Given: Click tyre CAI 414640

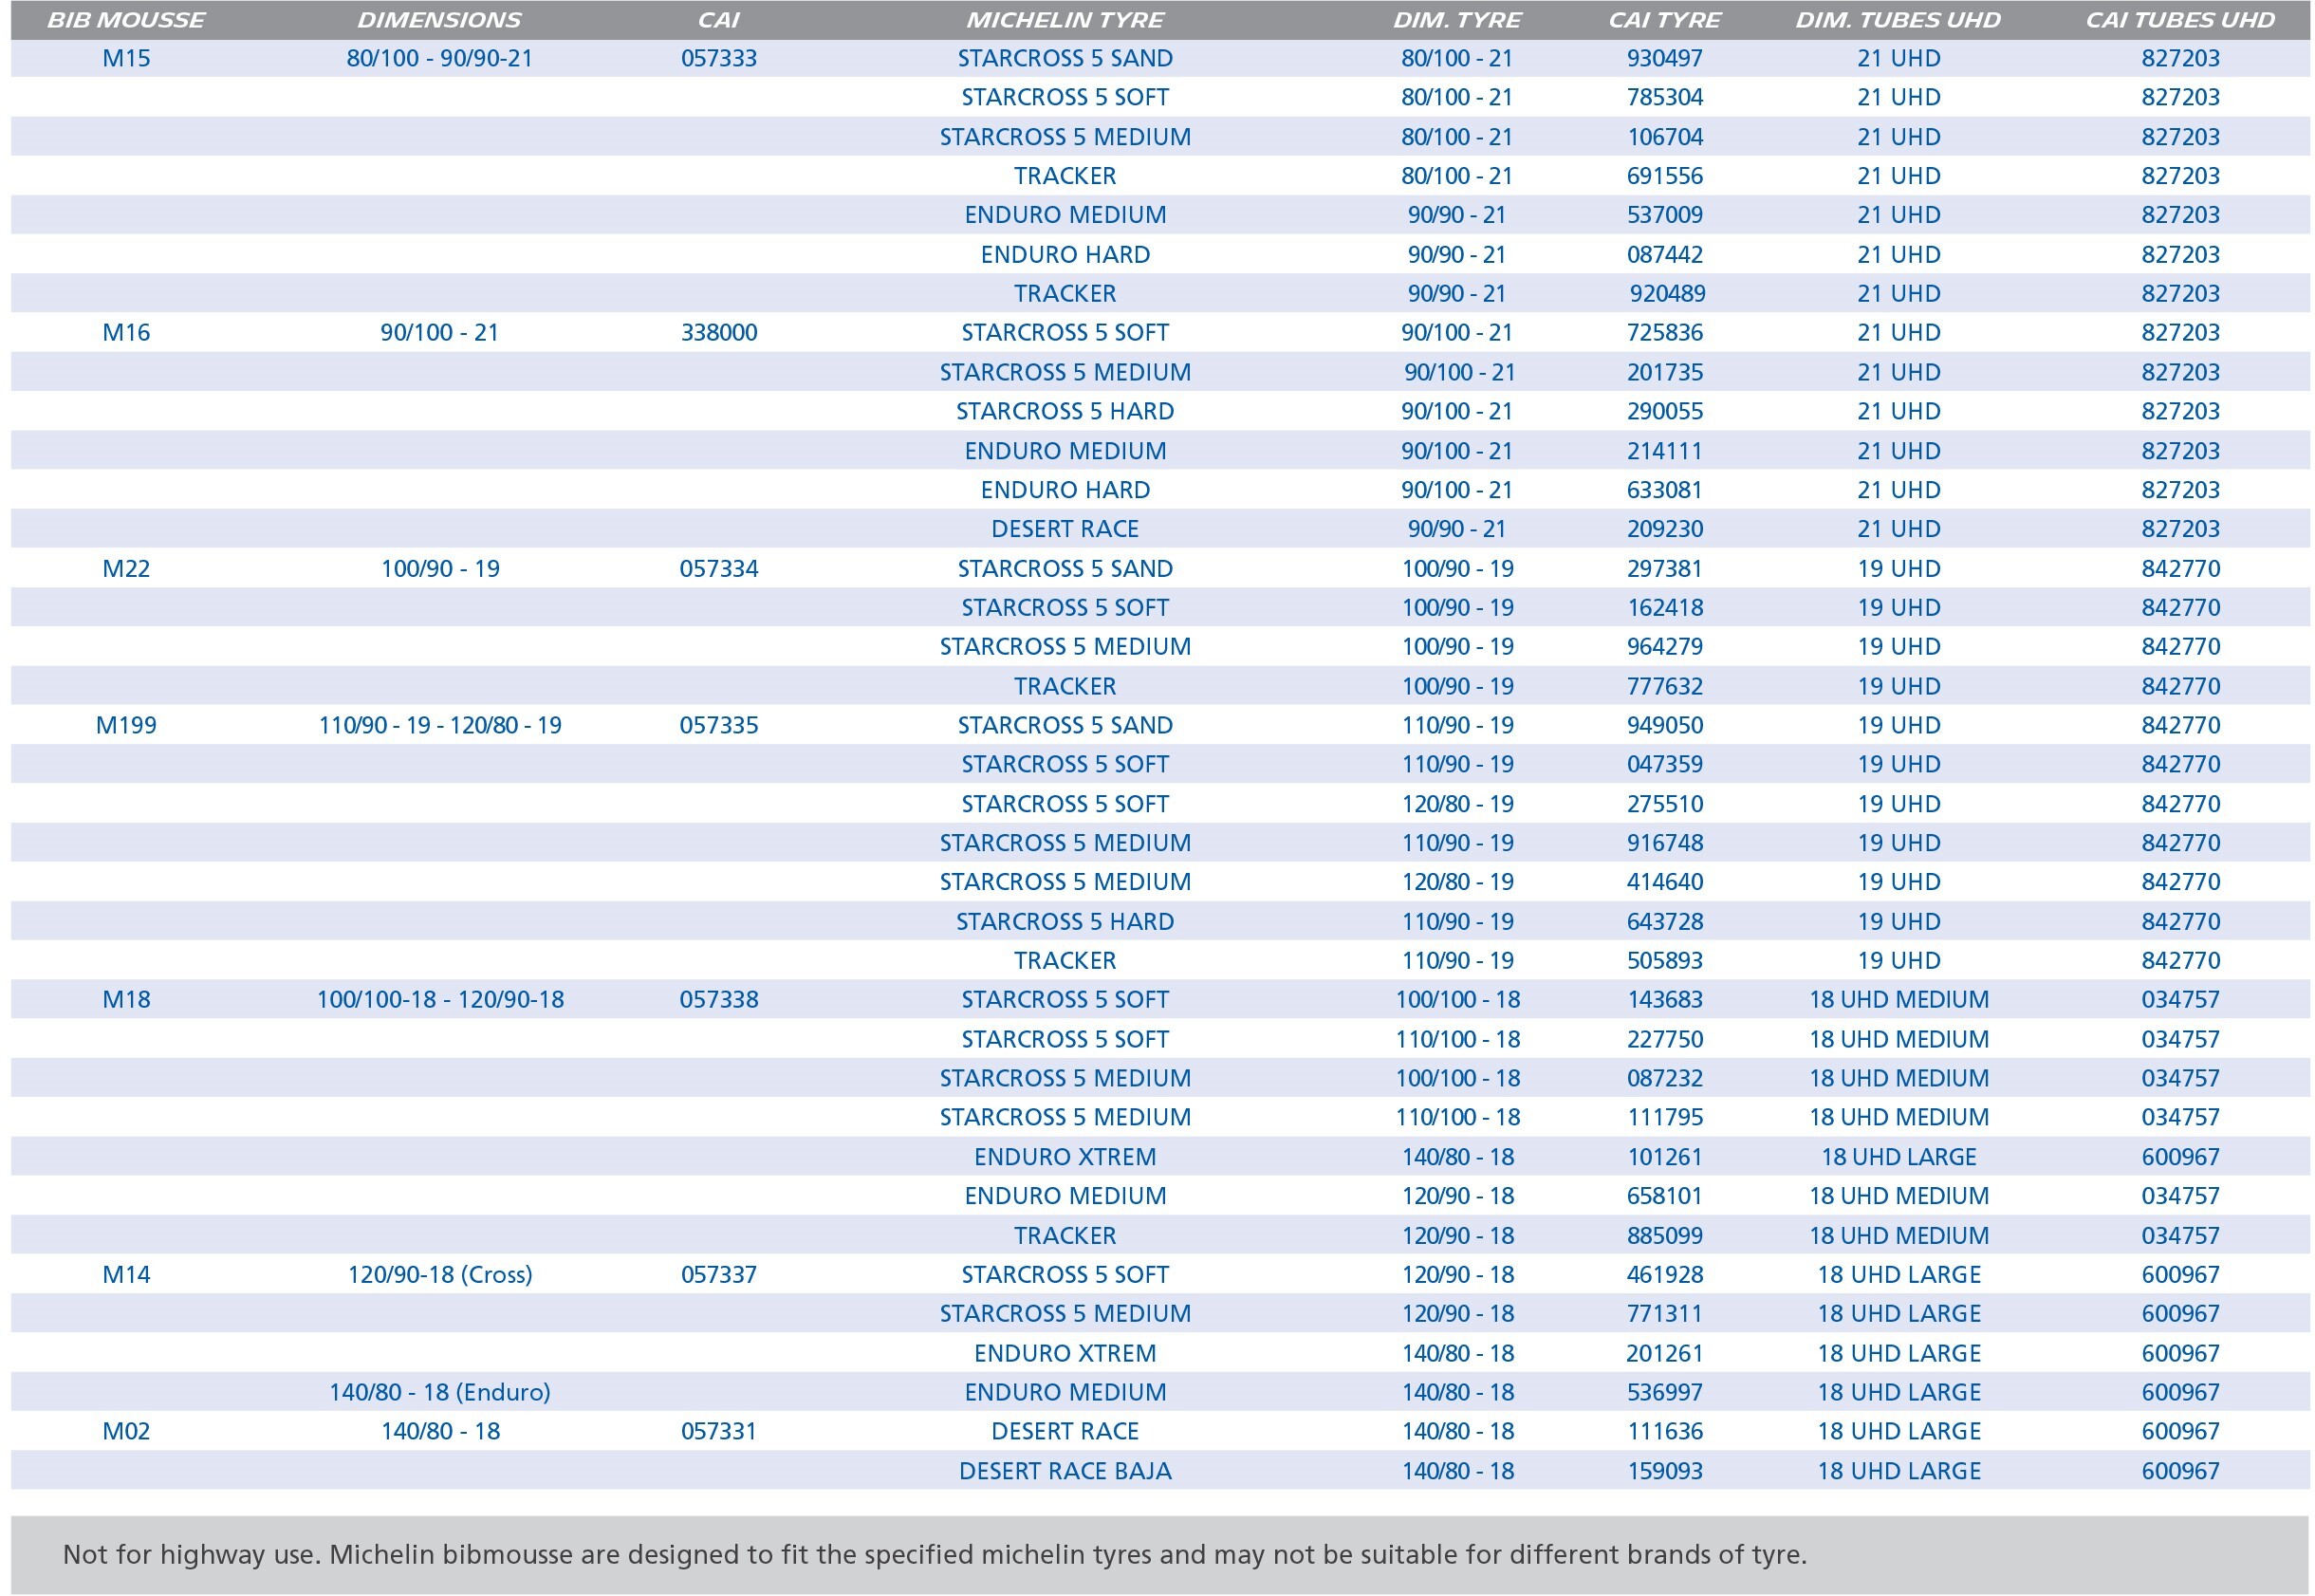Looking at the screenshot, I should pos(1664,881).
